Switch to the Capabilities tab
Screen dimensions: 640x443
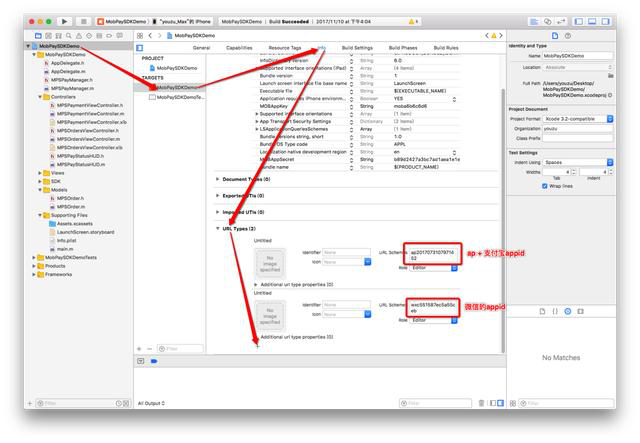239,48
